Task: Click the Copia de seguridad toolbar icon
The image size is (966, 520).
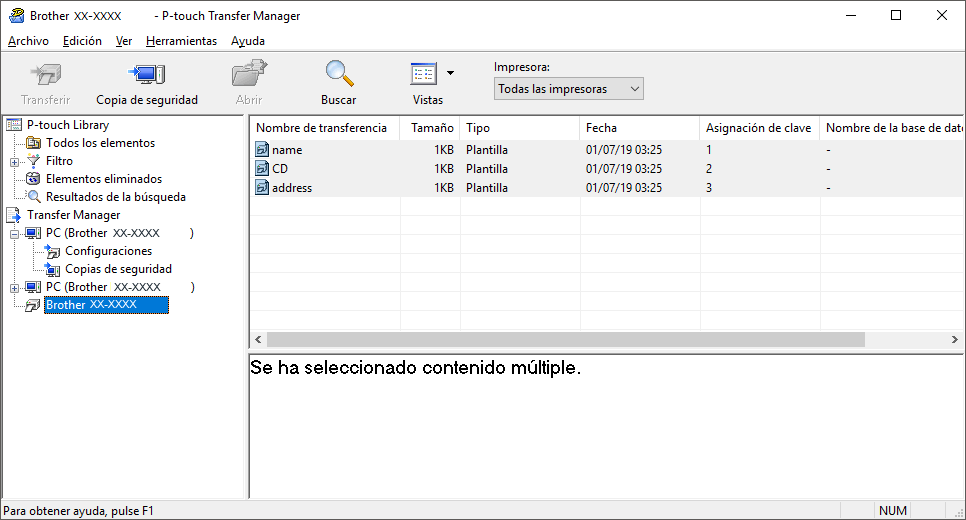Action: point(147,75)
